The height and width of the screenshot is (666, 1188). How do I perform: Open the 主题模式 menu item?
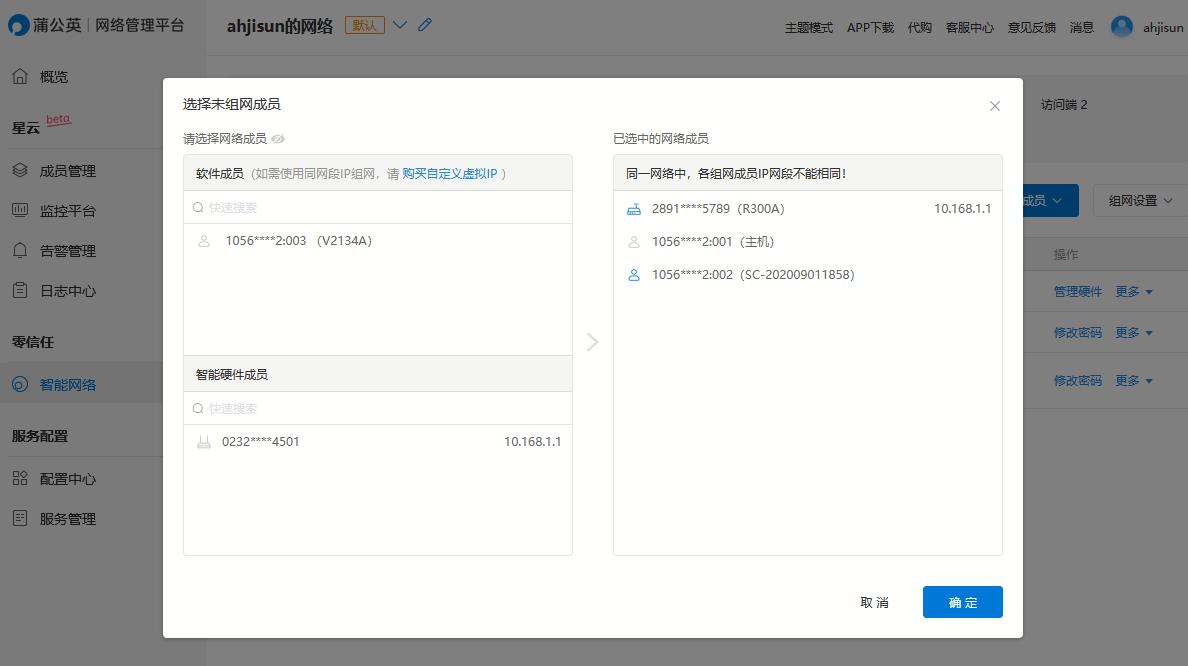coord(810,27)
